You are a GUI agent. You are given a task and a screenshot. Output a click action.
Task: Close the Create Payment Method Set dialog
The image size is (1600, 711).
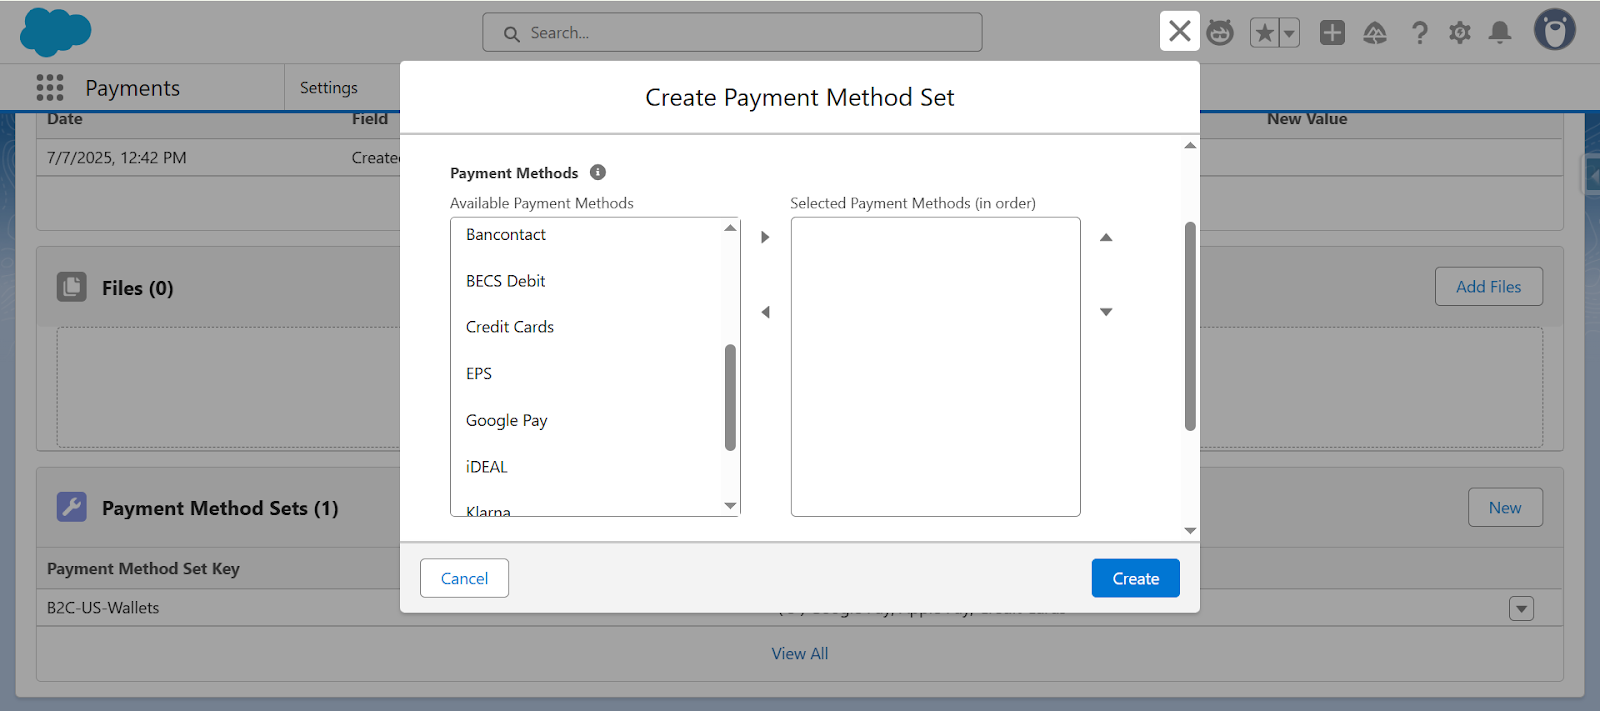(x=1179, y=31)
